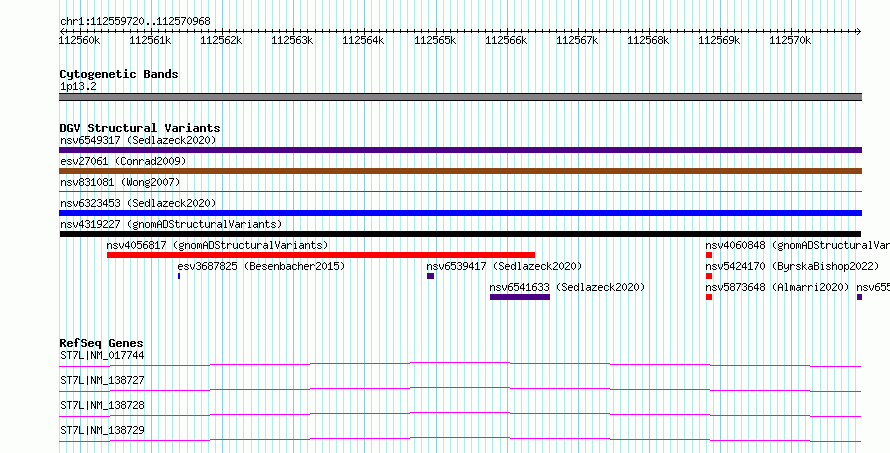Select the magenta ST7L|NM_138729 transcript line
This screenshot has height=453, width=890.
[460, 439]
